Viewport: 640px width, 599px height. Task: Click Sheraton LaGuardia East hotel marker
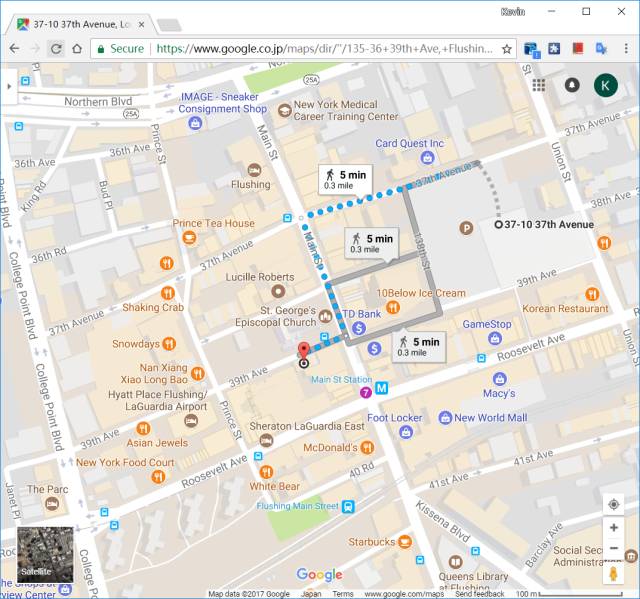[x=266, y=440]
